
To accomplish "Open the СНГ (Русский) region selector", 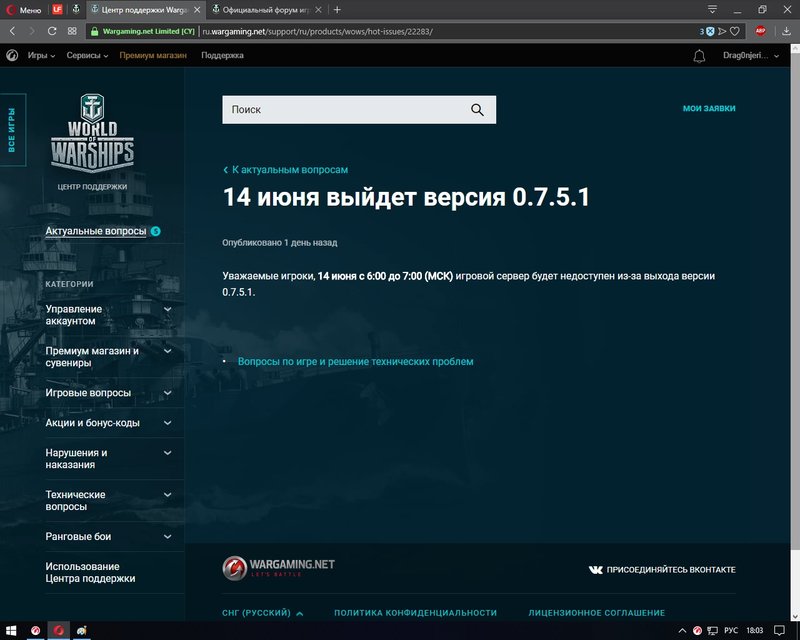I will pos(262,612).
